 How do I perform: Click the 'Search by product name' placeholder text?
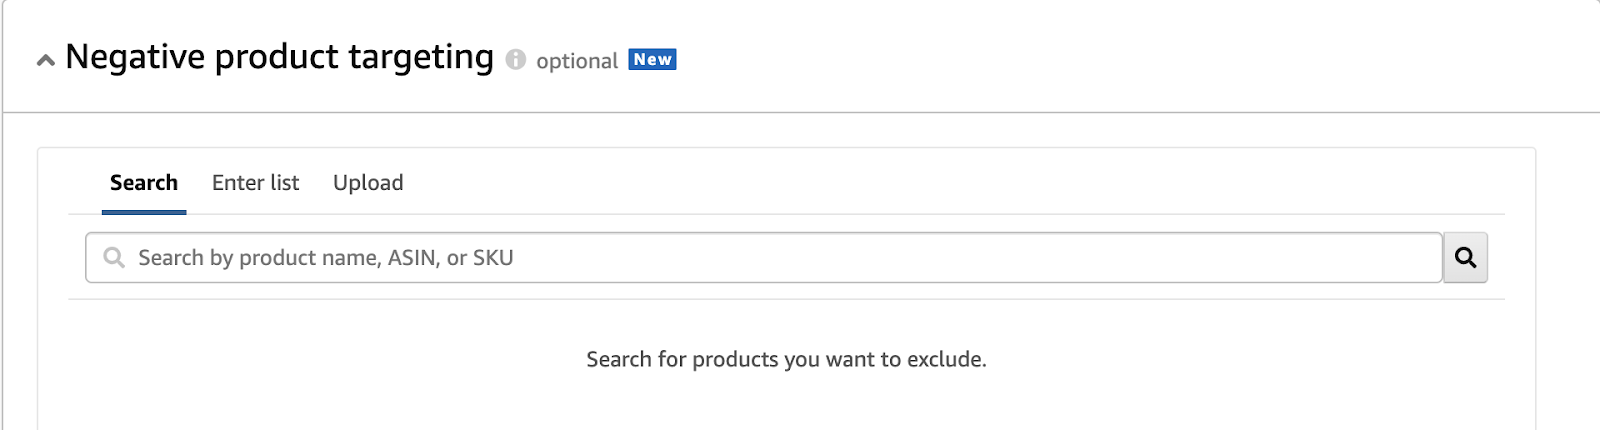click(325, 258)
